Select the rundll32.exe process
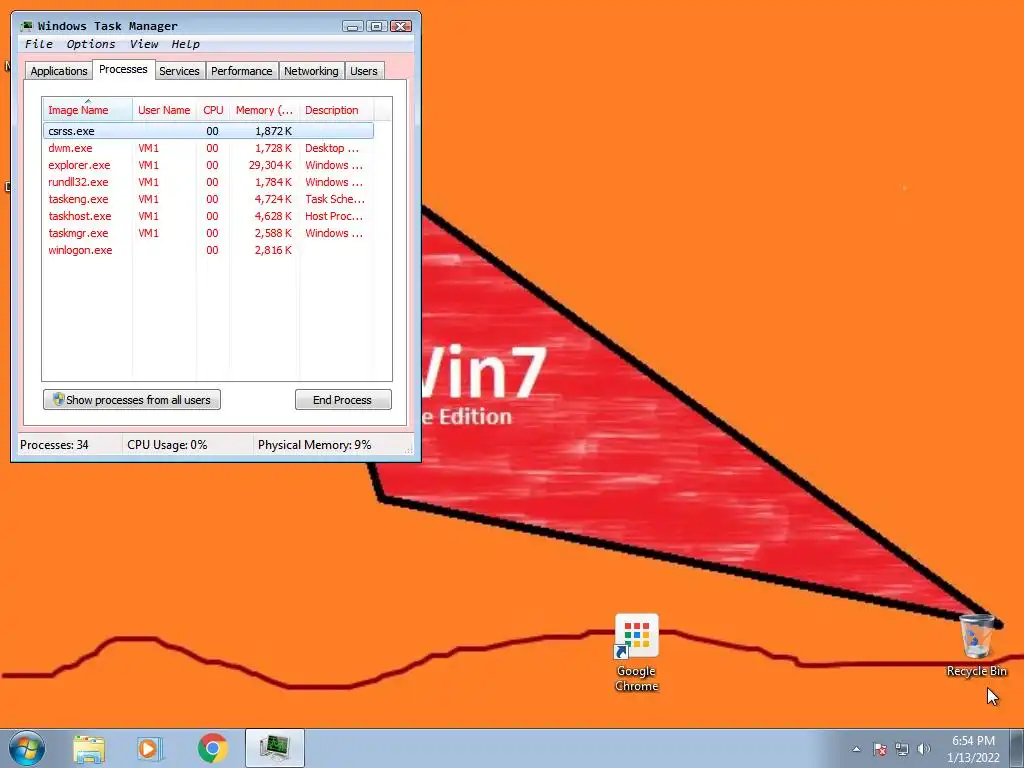The image size is (1024, 768). pos(208,182)
